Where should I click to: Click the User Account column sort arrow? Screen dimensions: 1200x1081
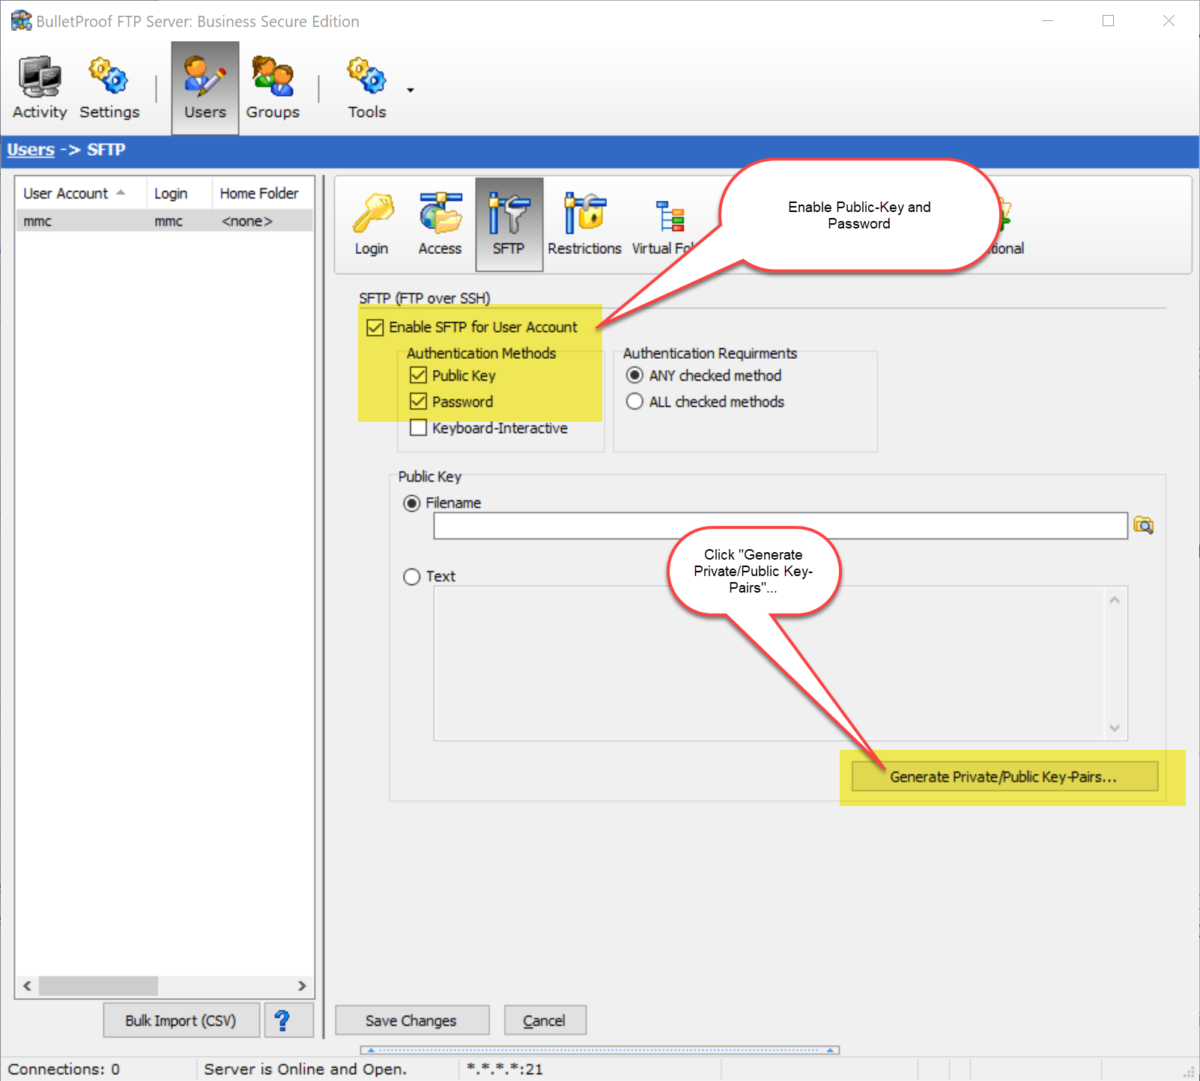[122, 192]
